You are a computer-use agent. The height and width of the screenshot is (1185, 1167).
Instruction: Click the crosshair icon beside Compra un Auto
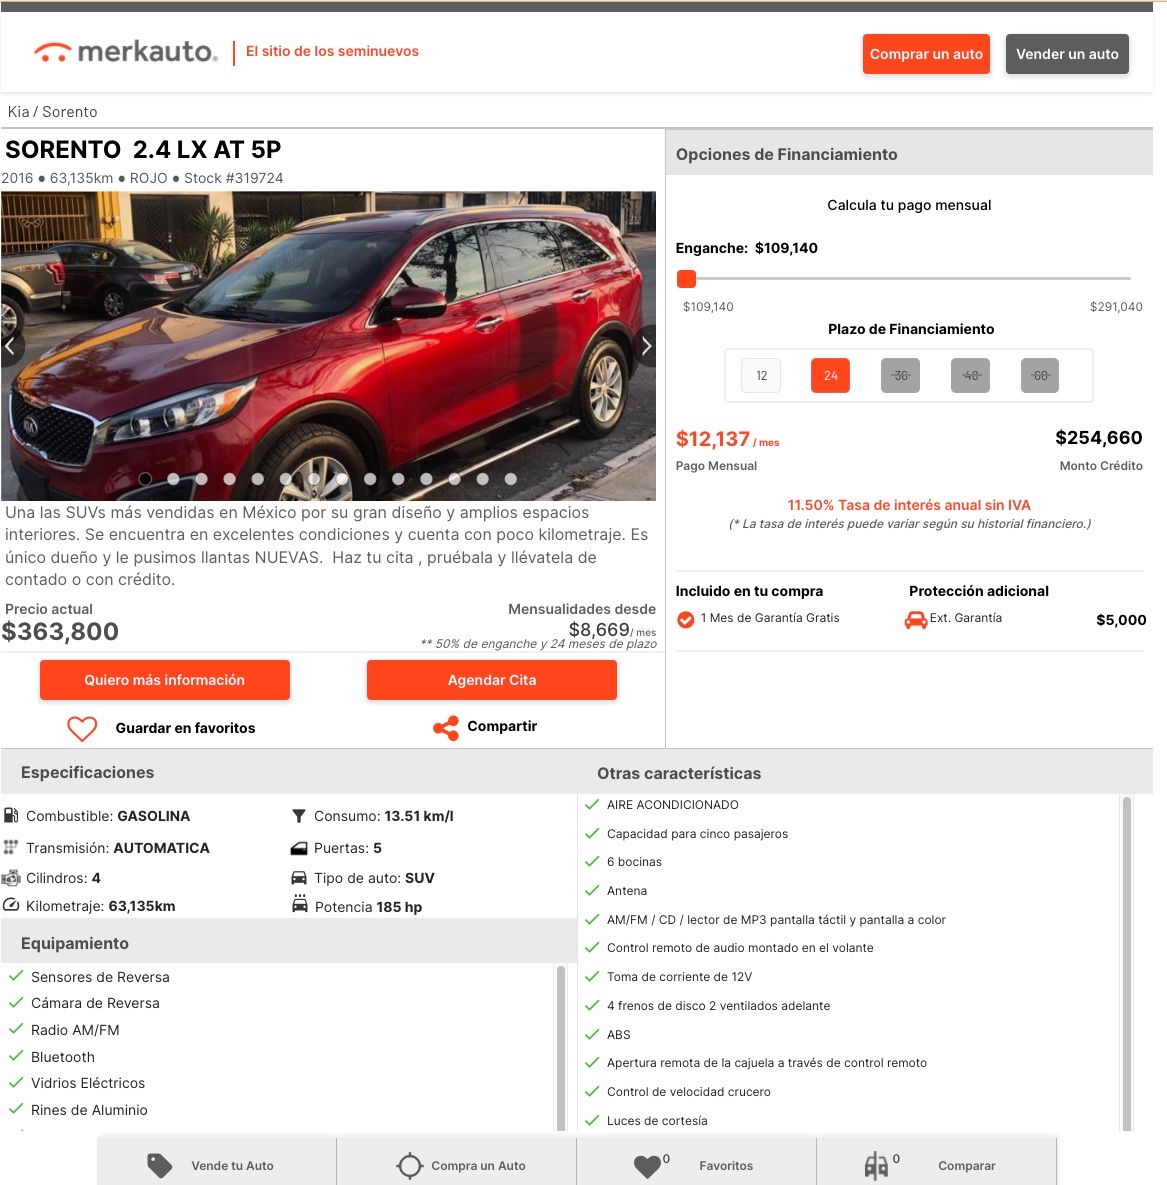(410, 1165)
